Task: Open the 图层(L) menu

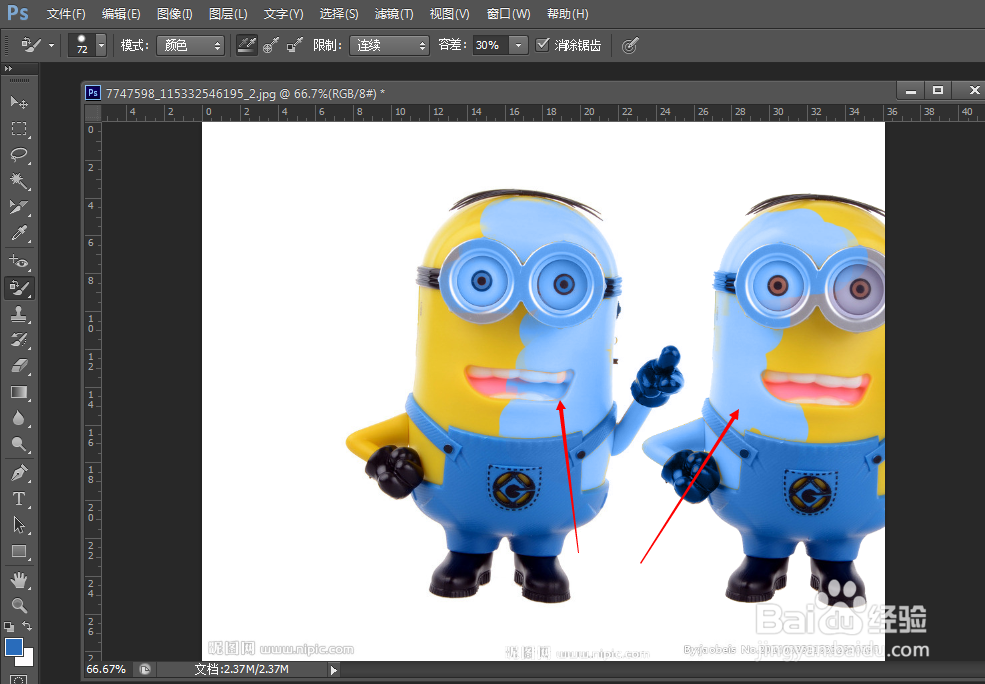Action: [228, 13]
